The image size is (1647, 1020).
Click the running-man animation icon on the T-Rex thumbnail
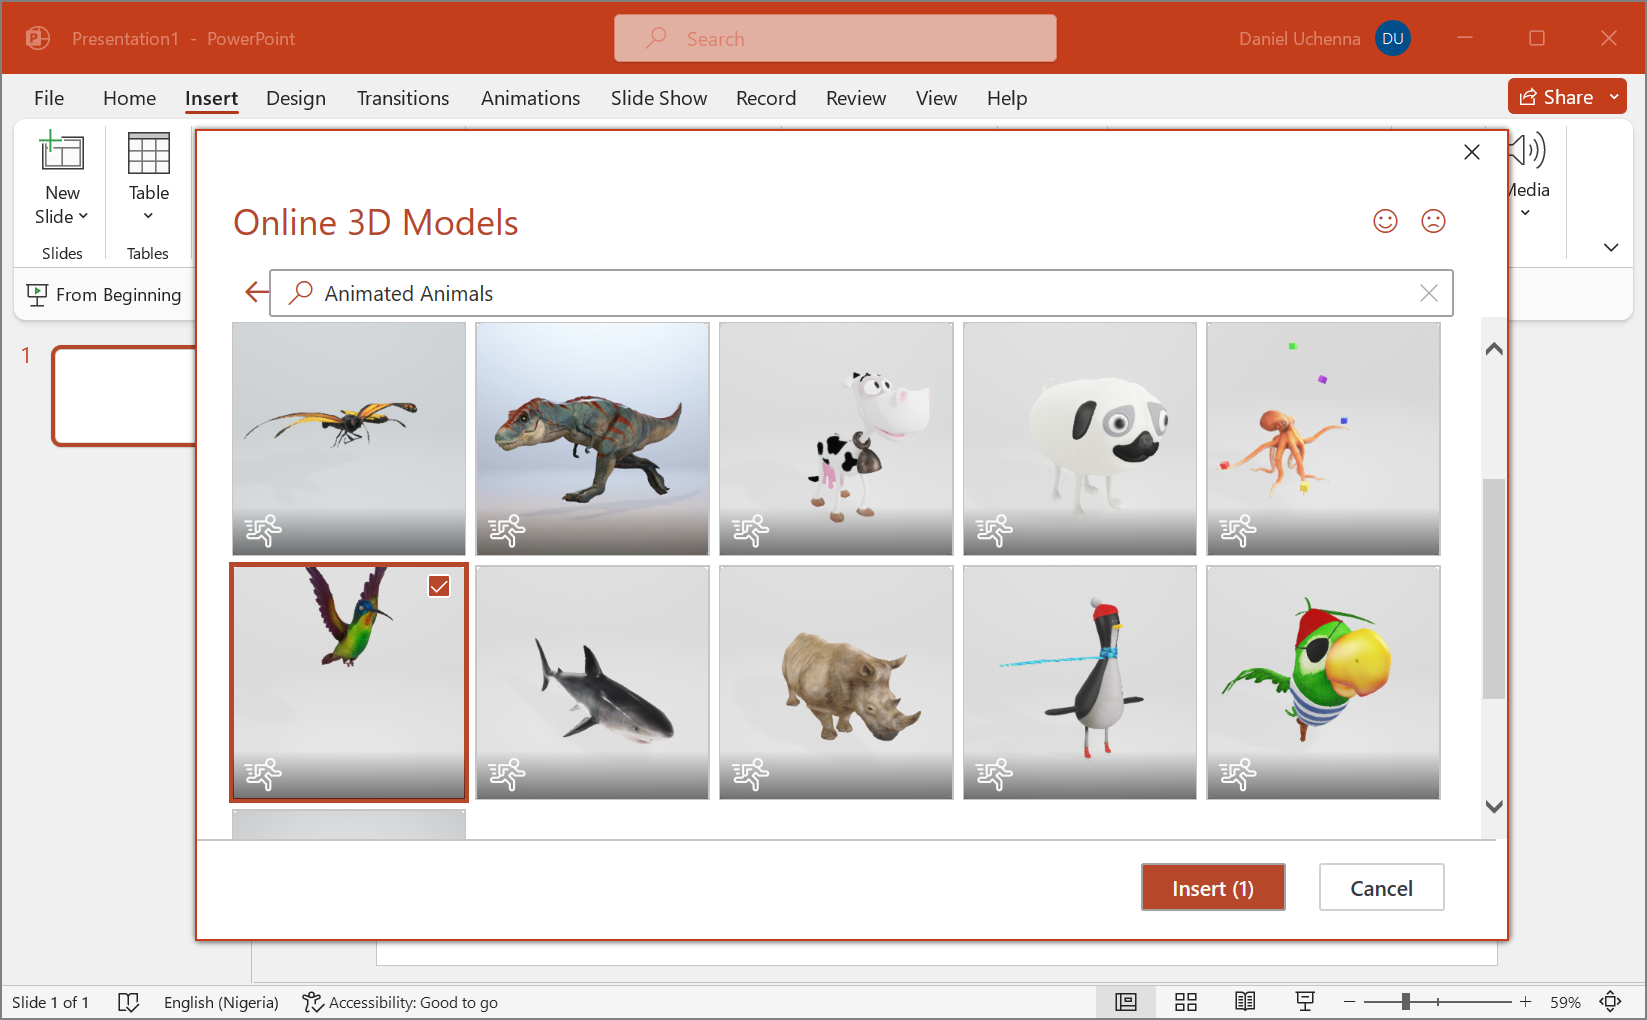[507, 531]
